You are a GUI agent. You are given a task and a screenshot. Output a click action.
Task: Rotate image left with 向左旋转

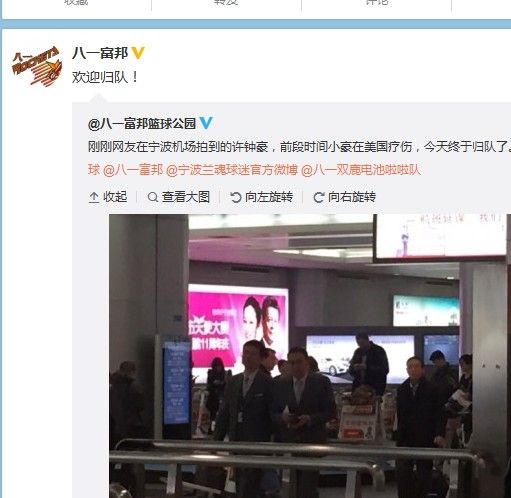tap(269, 197)
